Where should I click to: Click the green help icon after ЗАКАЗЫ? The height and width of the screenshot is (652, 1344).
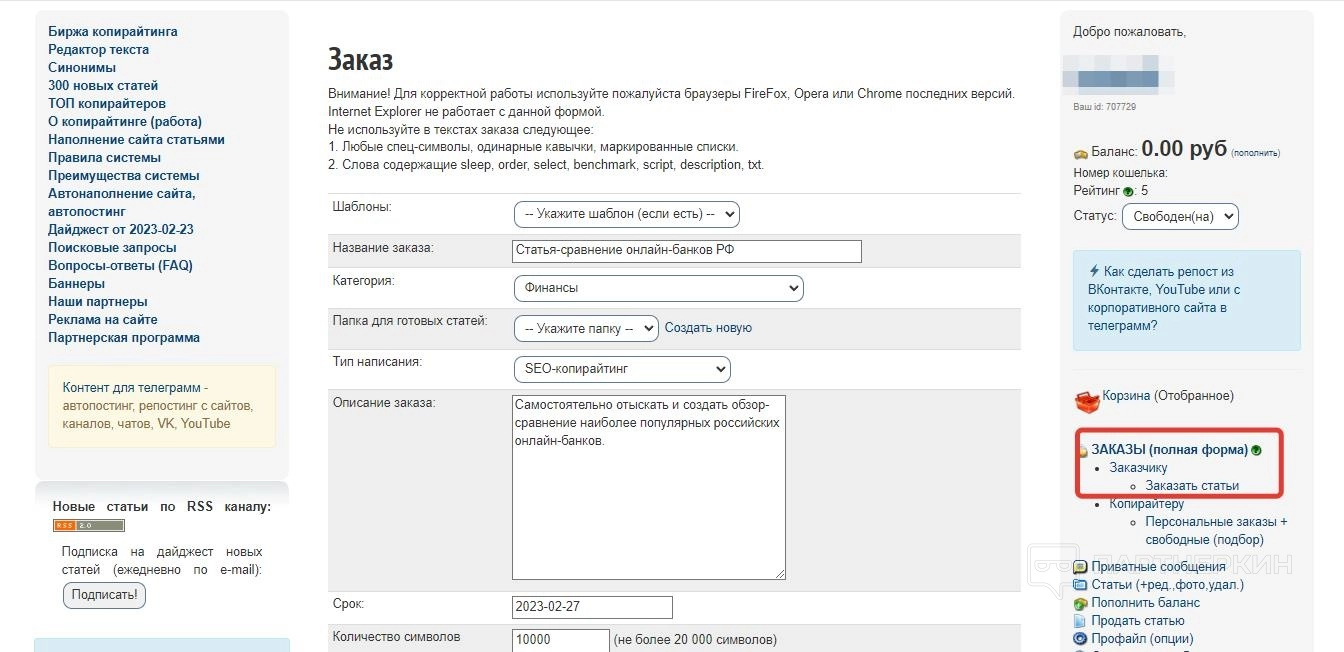tap(1257, 450)
